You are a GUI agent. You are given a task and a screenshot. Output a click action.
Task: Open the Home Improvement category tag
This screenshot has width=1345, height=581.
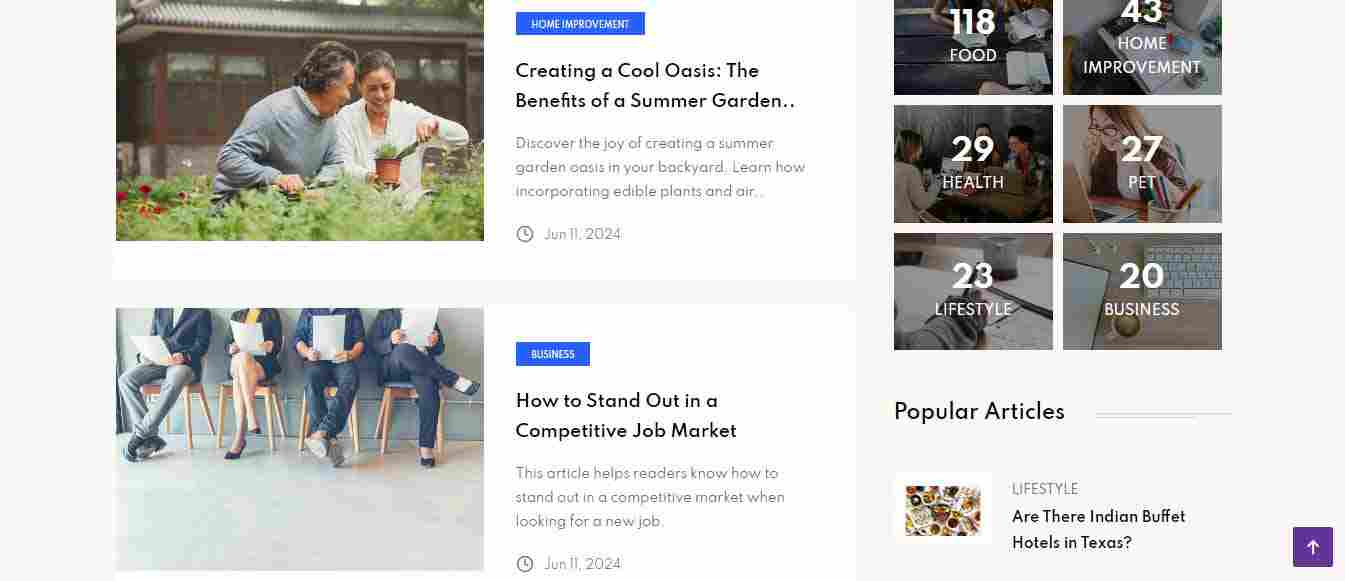[x=580, y=24]
